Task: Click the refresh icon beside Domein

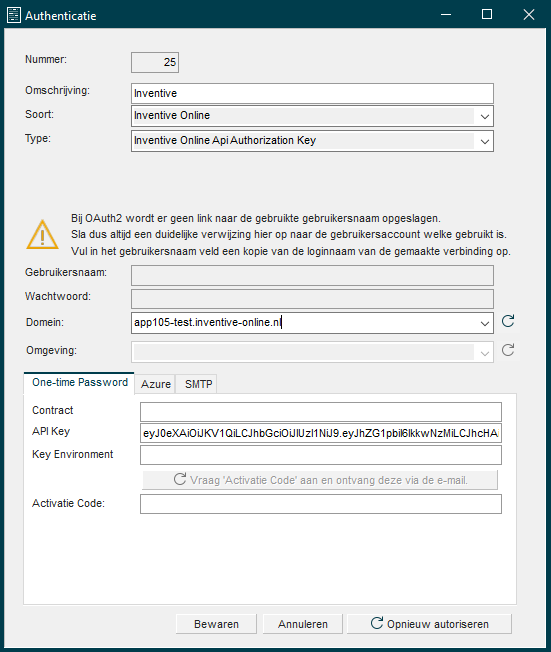Action: [x=508, y=321]
